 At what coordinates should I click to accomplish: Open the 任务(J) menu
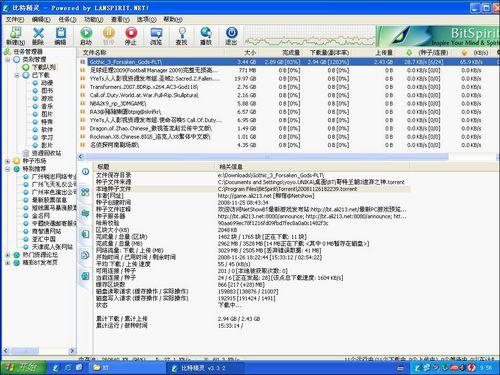click(x=67, y=19)
